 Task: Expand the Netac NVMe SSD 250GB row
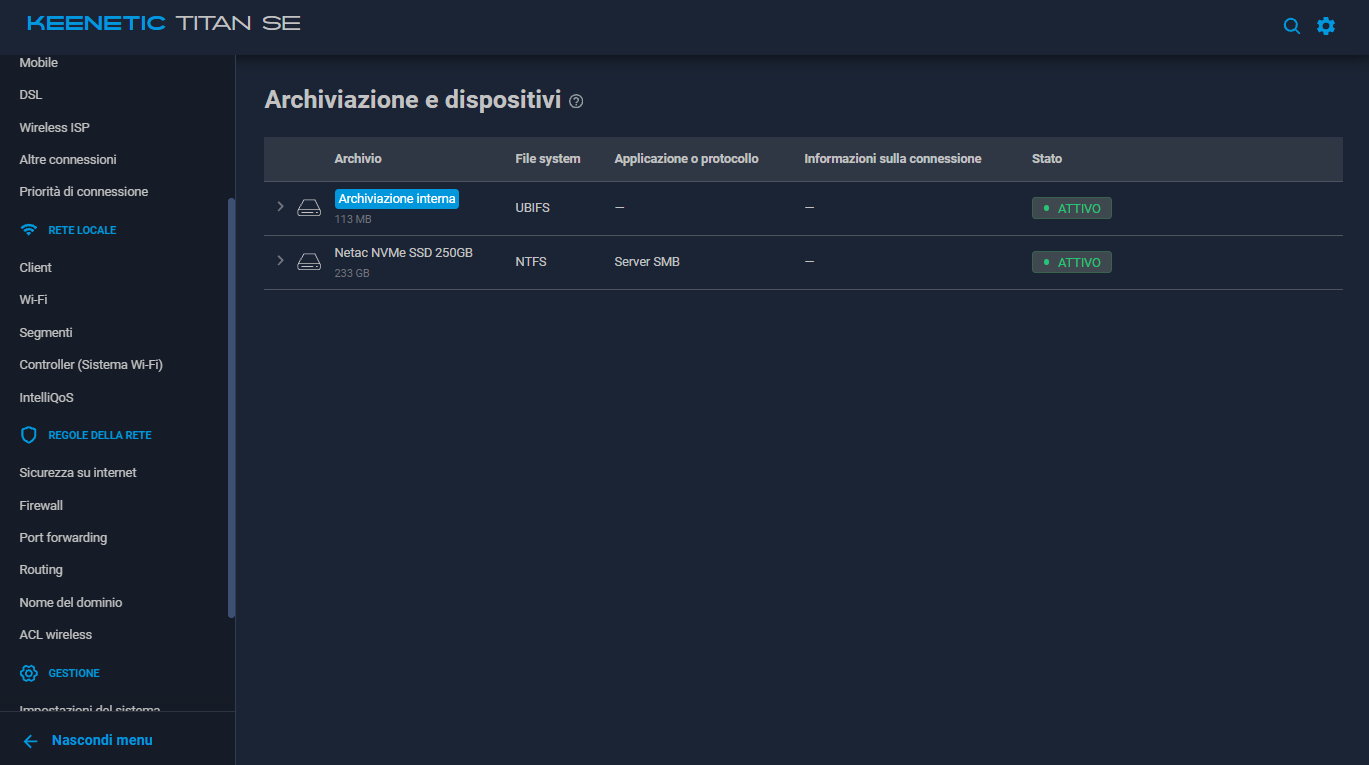280,260
